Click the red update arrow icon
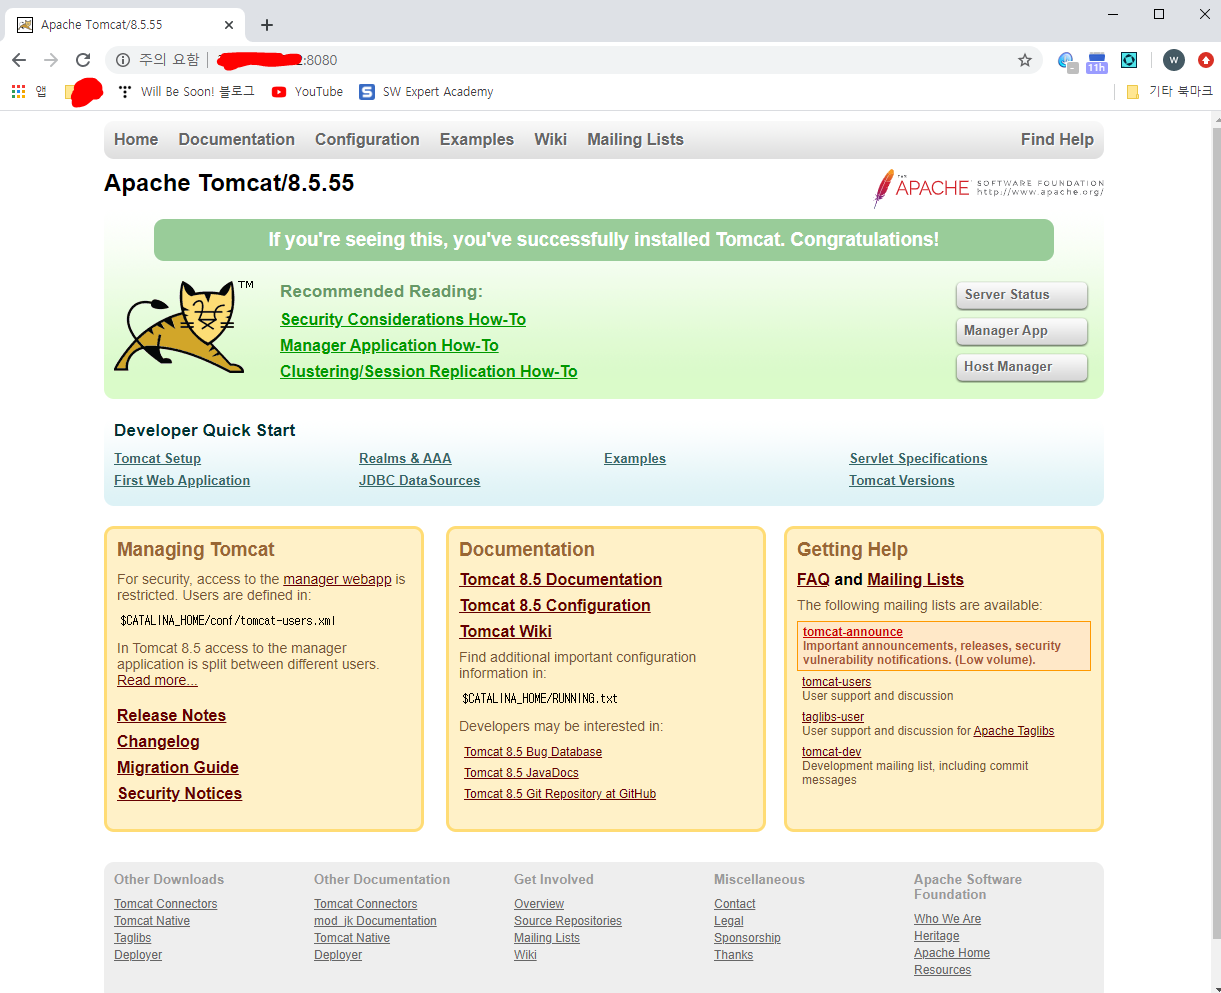 (x=1206, y=60)
